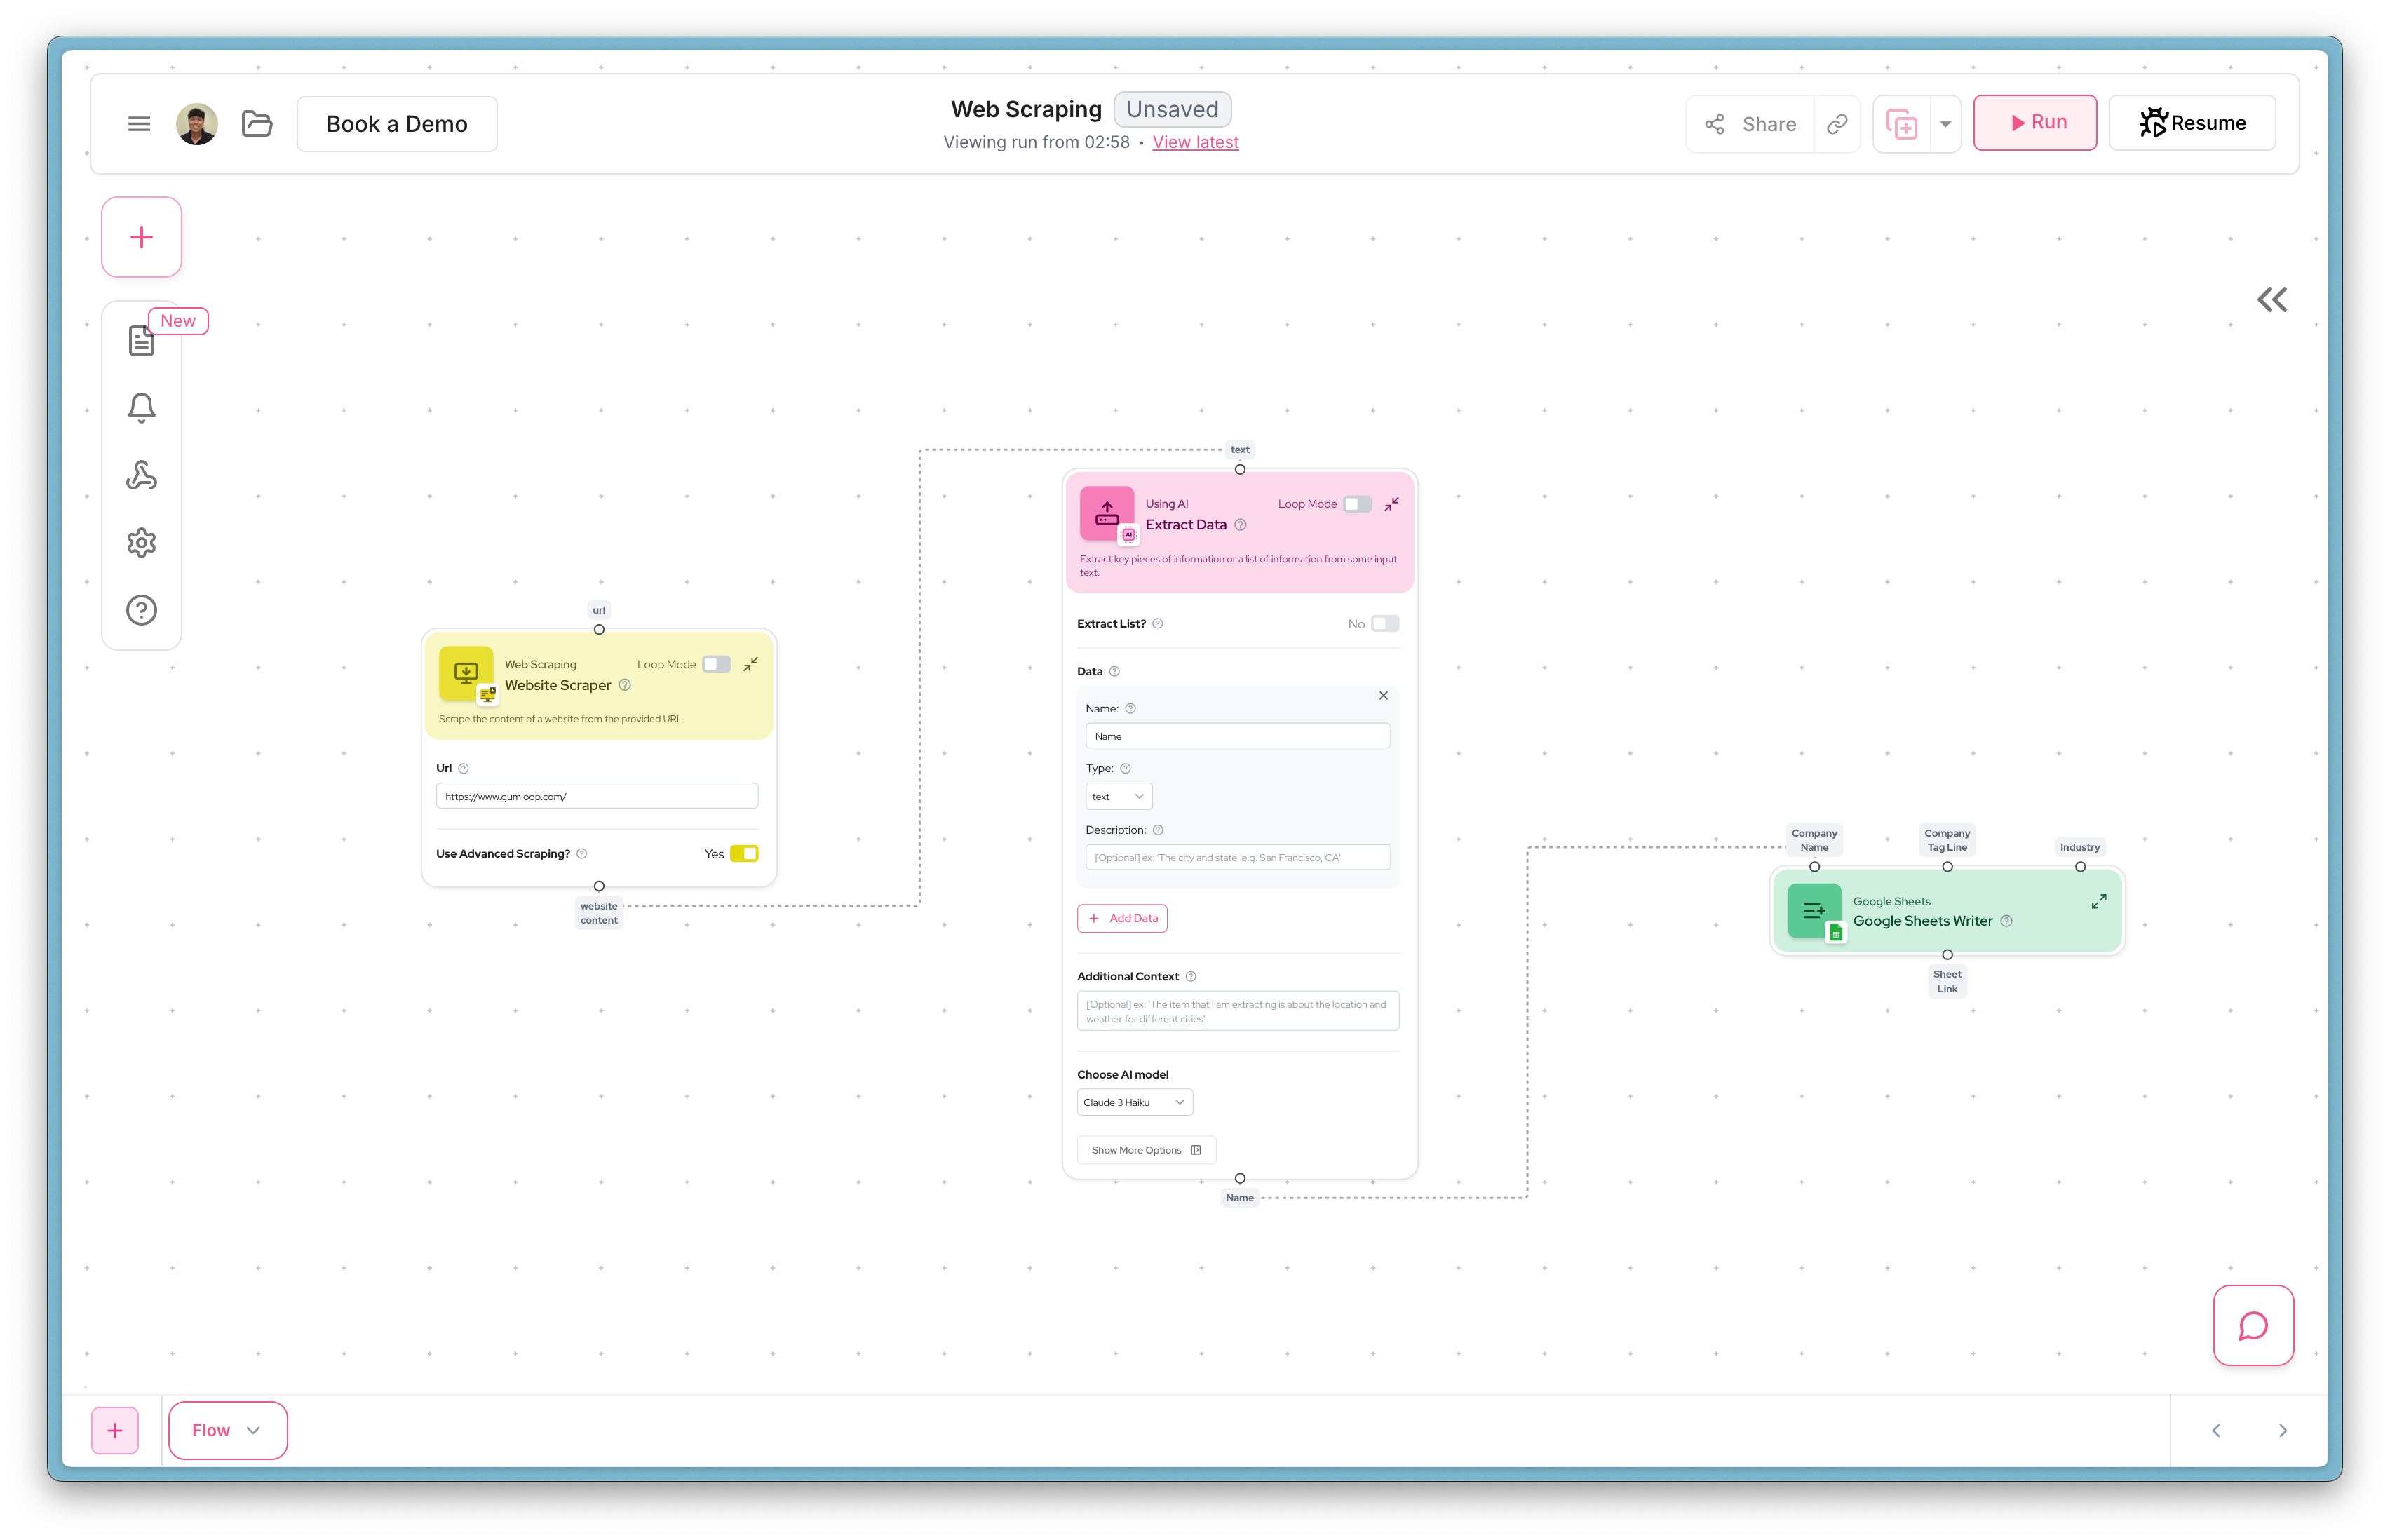
Task: Click the folder icon in header
Action: 257,124
